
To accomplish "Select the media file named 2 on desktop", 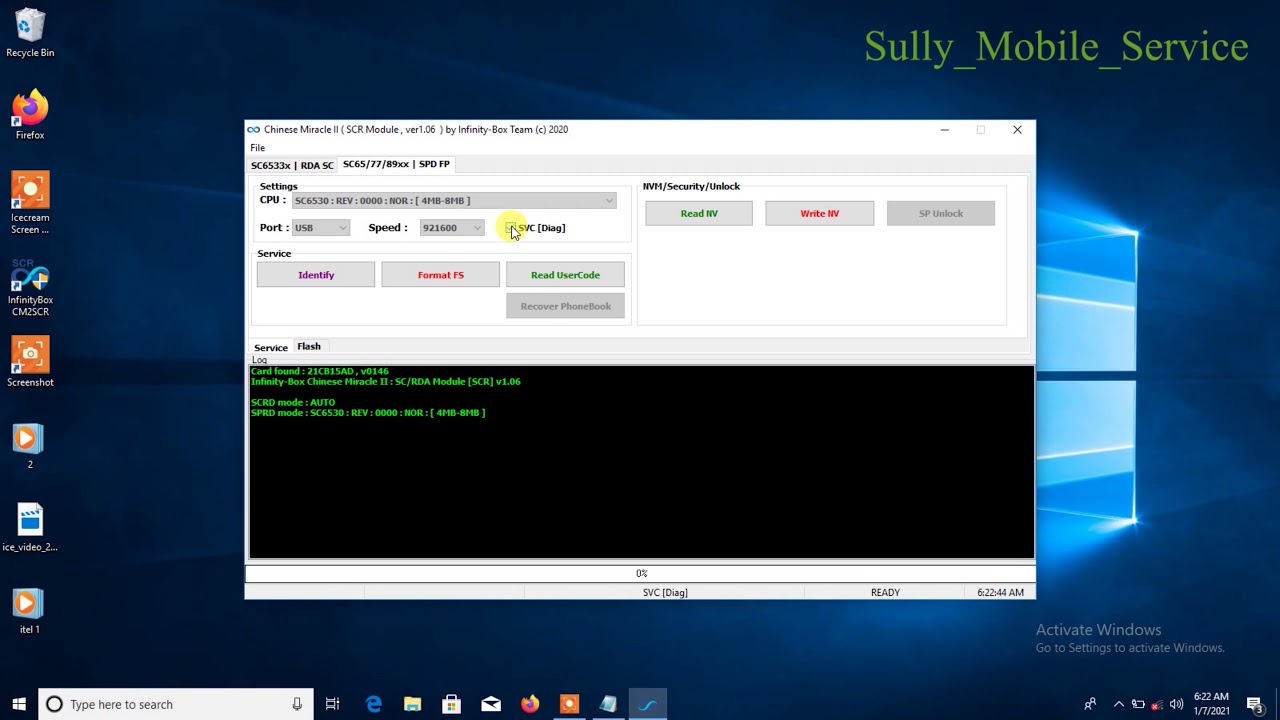I will point(30,445).
